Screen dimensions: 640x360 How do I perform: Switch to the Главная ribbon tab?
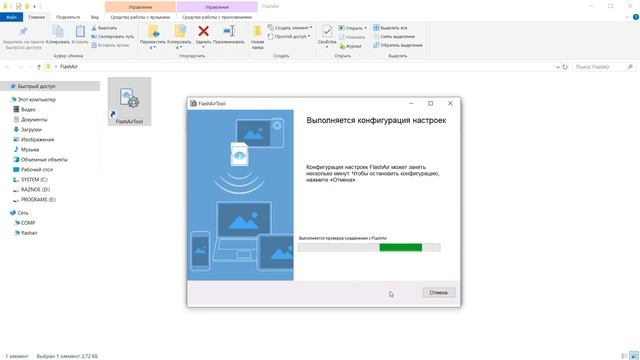[36, 17]
